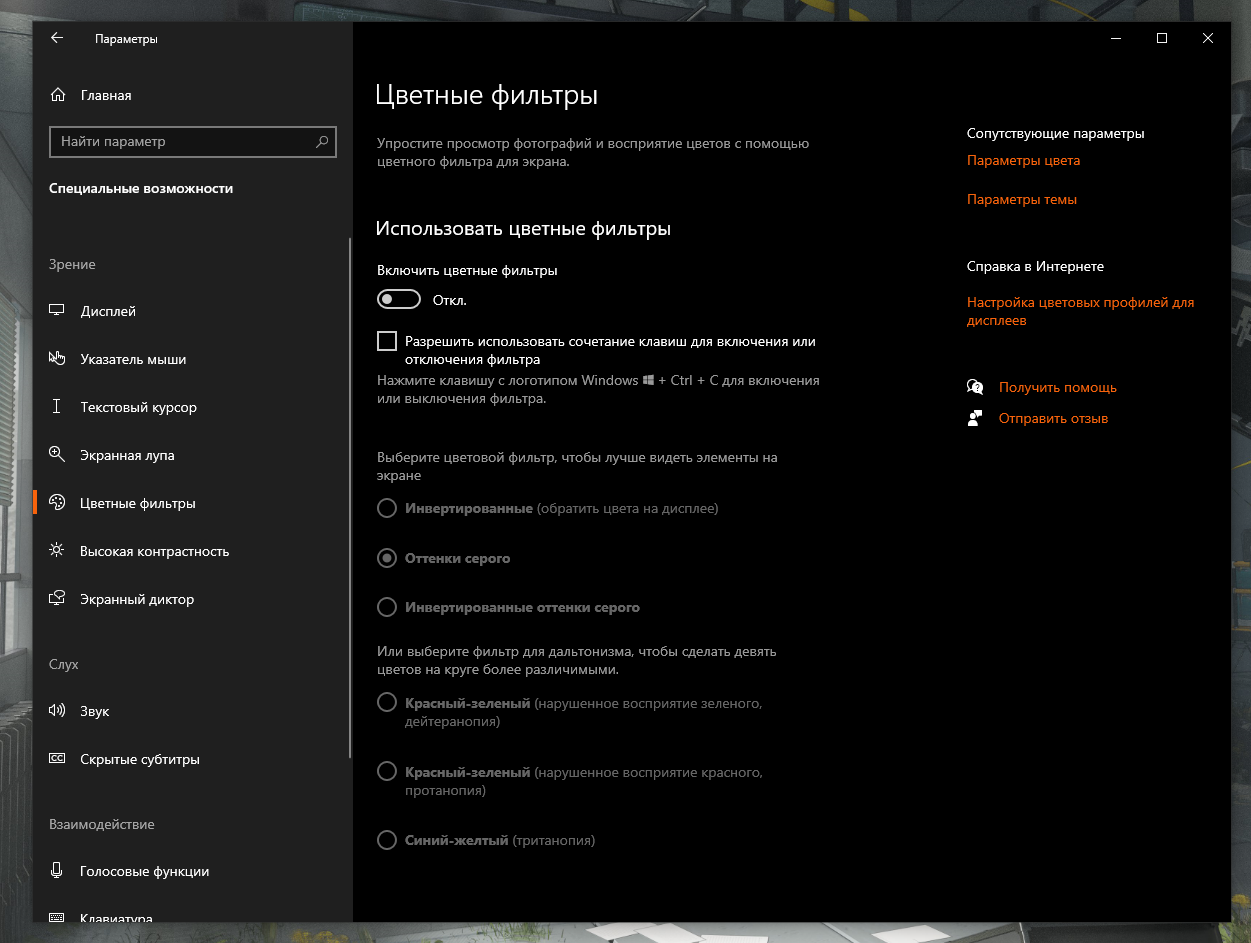This screenshot has height=943, width=1251.
Task: Click the Скрытые субтитры CC icon
Action: pyautogui.click(x=57, y=759)
